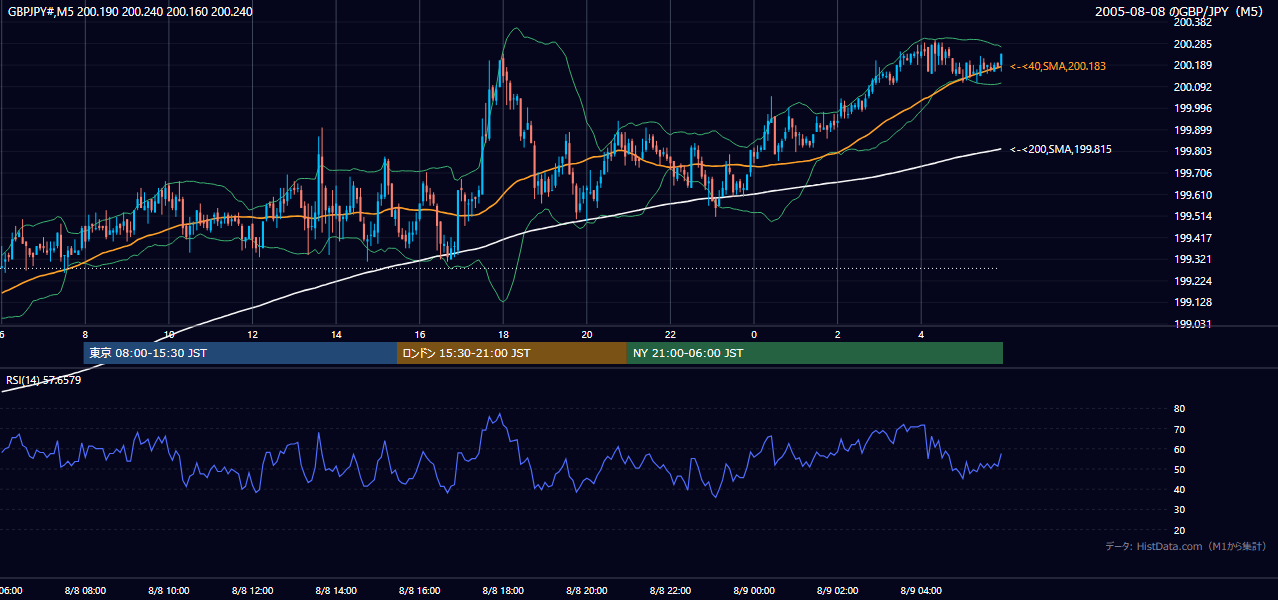The image size is (1278, 600).
Task: Click RSI axis level 80
Action: 1179,409
